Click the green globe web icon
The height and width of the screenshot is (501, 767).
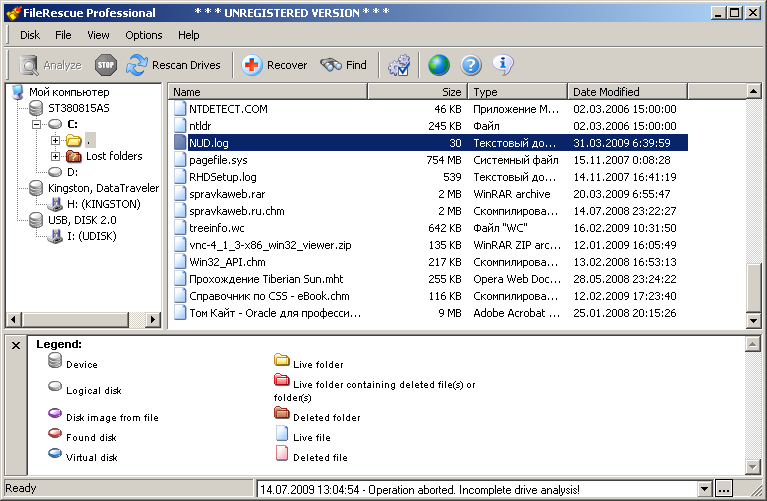pos(439,65)
